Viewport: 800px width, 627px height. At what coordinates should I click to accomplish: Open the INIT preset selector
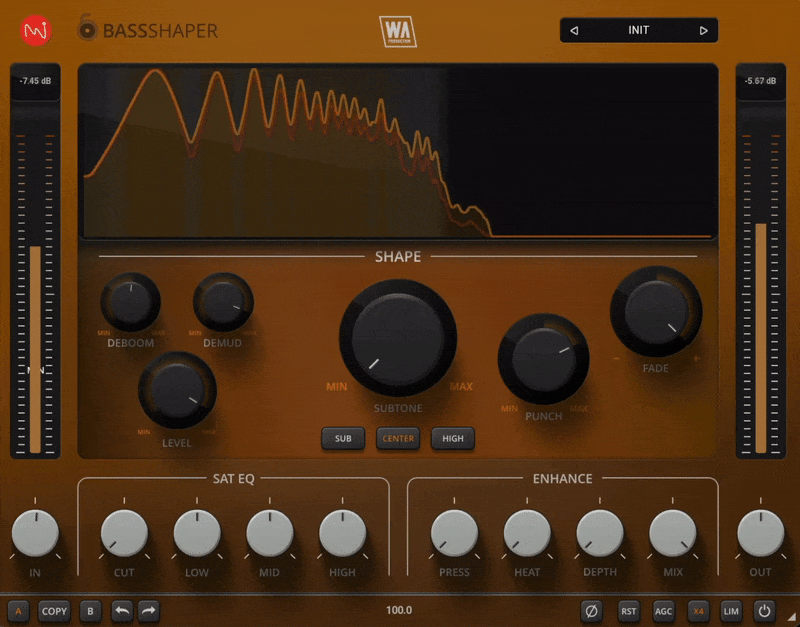pos(639,30)
